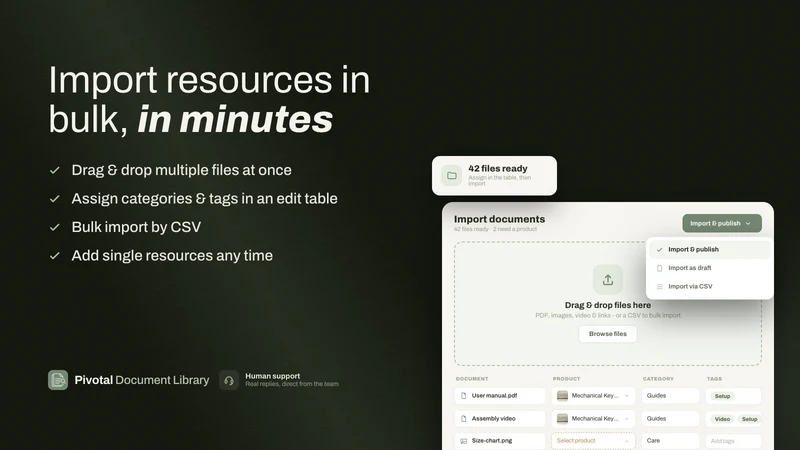
Task: Click the 42 files ready · 2 need a product subtitle
Action: point(495,229)
